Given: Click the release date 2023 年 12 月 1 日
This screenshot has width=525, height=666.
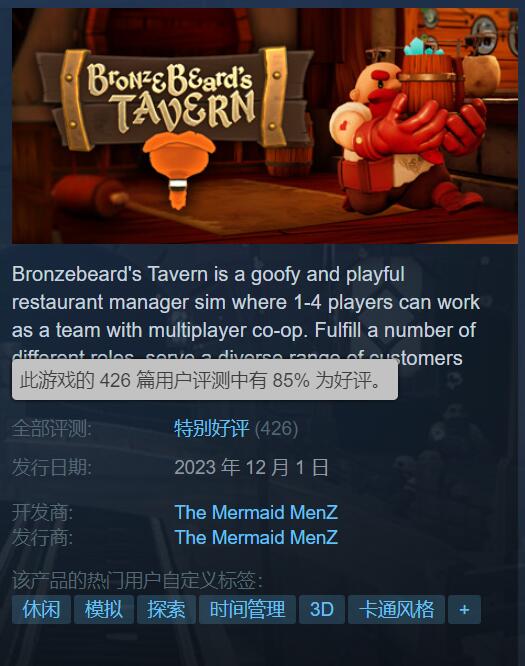Looking at the screenshot, I should (251, 468).
